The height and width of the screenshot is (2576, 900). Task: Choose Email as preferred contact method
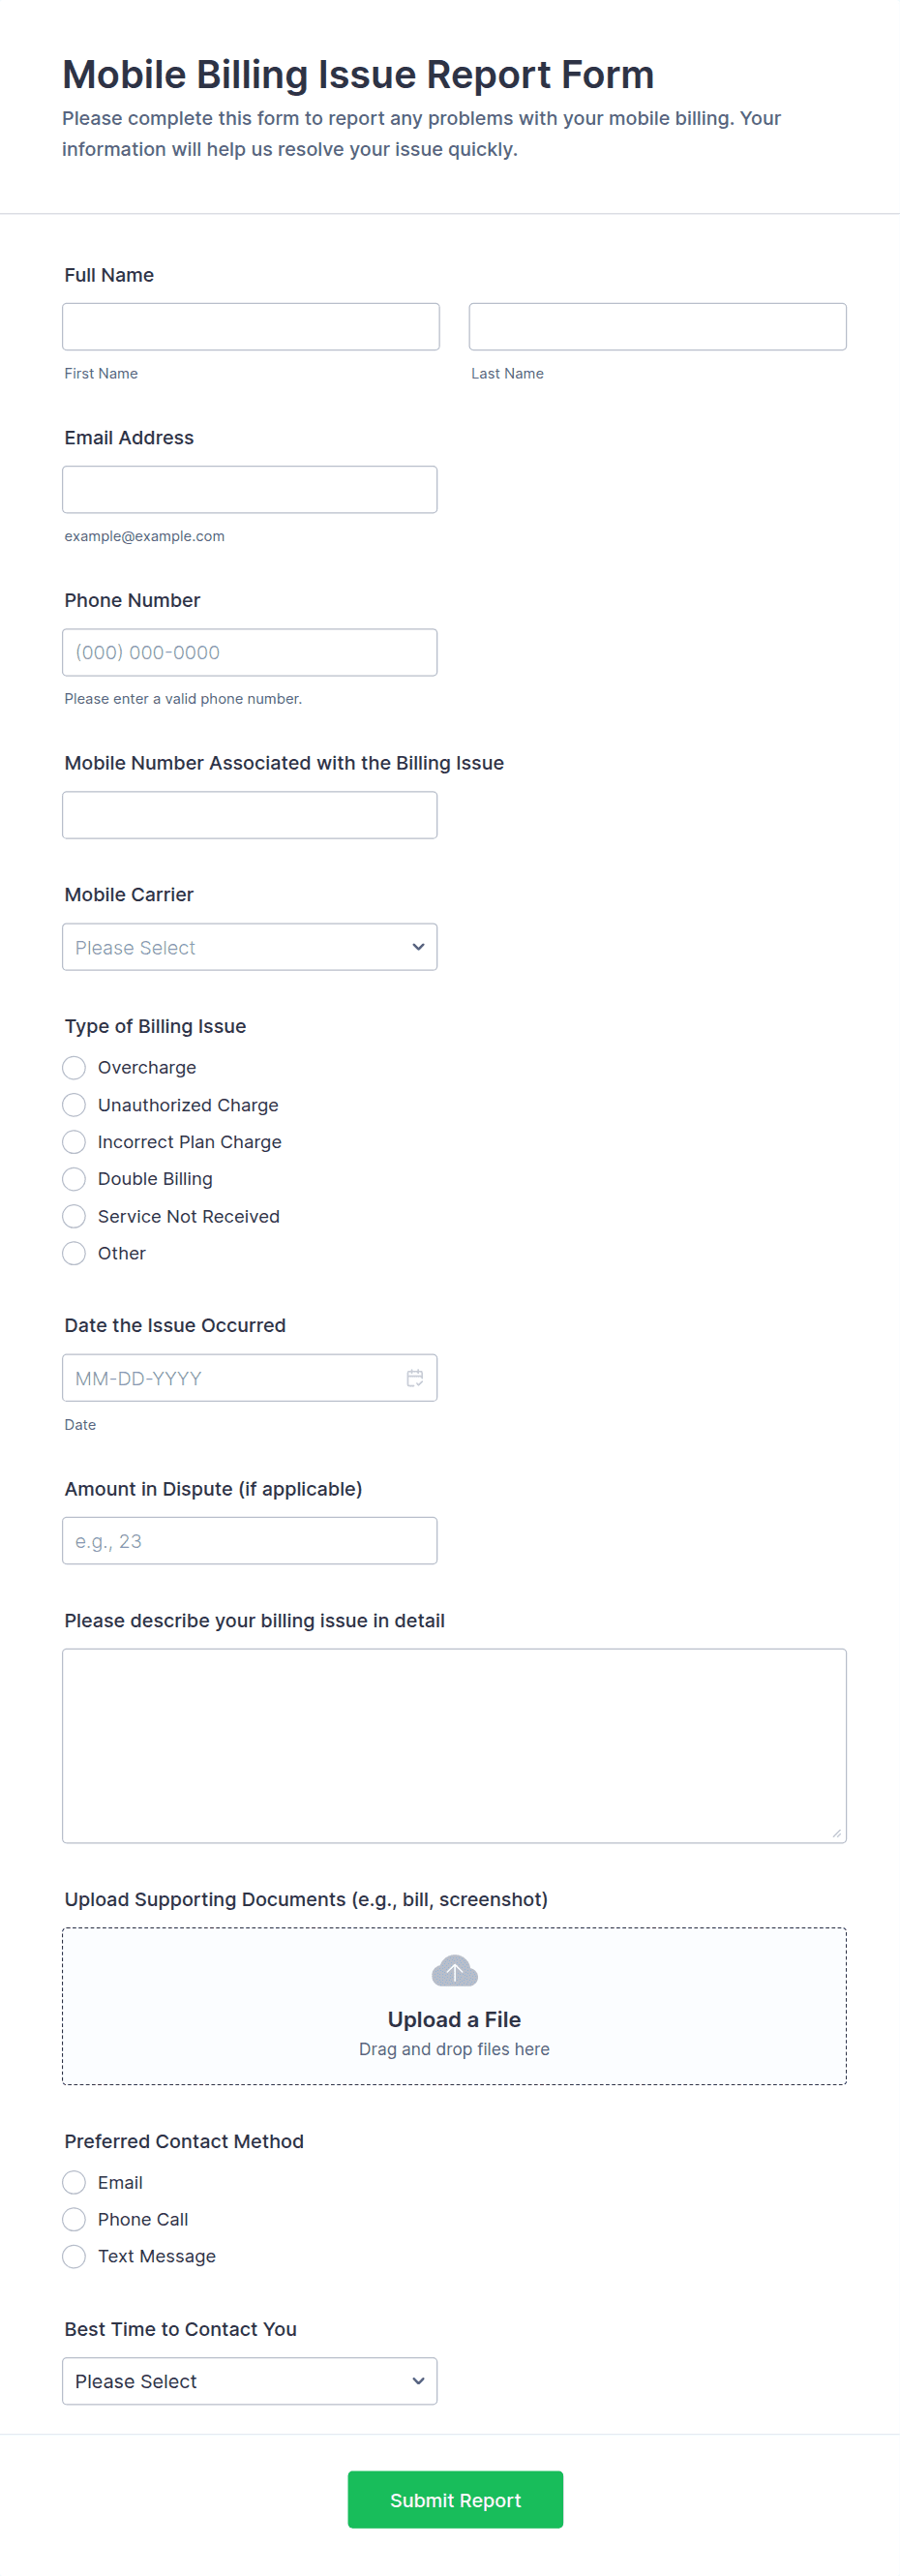click(74, 2182)
